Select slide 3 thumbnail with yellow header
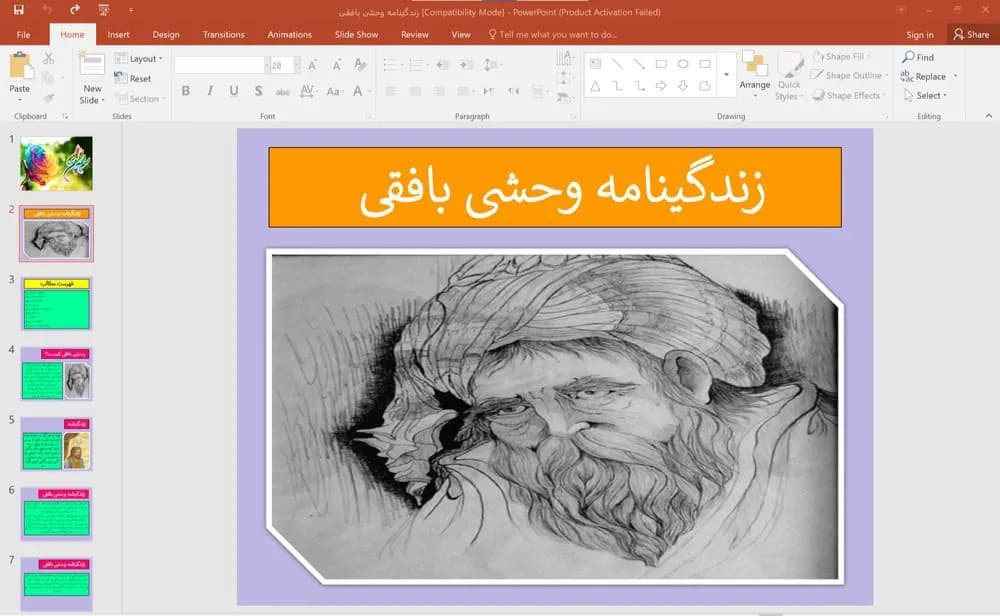This screenshot has width=1000, height=616. [x=57, y=304]
